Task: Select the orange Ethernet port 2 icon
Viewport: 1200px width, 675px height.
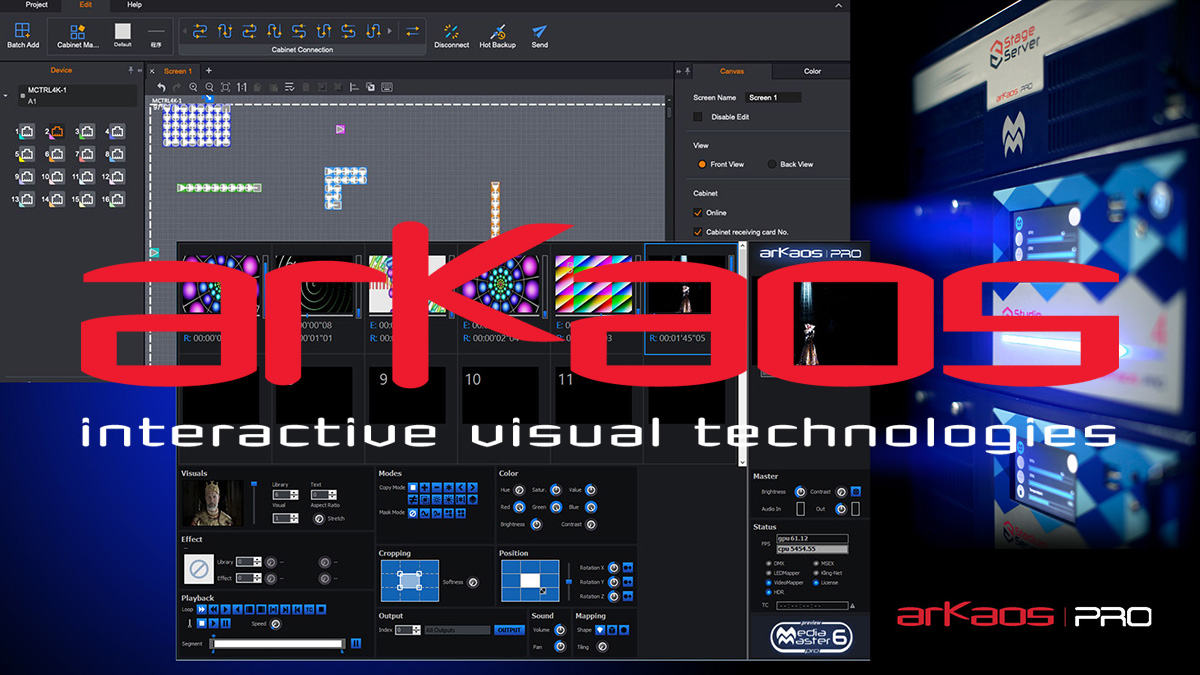Action: pos(57,132)
